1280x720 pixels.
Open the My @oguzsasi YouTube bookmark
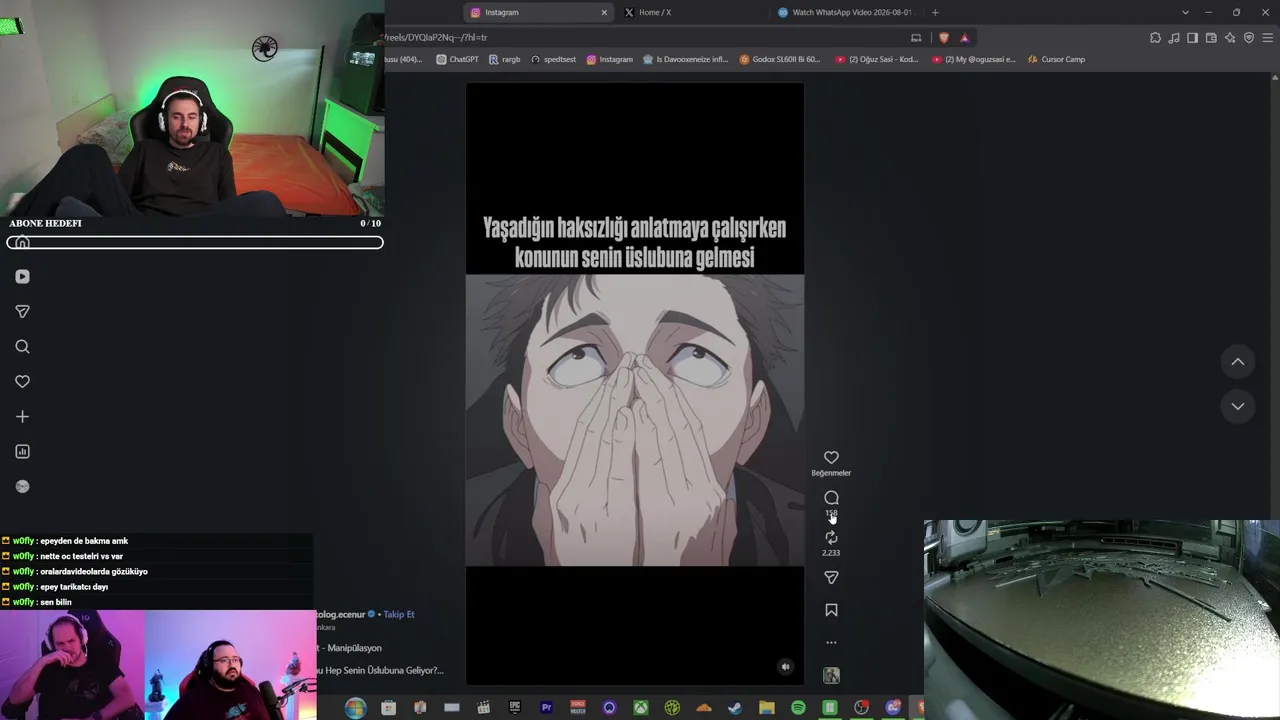[973, 59]
